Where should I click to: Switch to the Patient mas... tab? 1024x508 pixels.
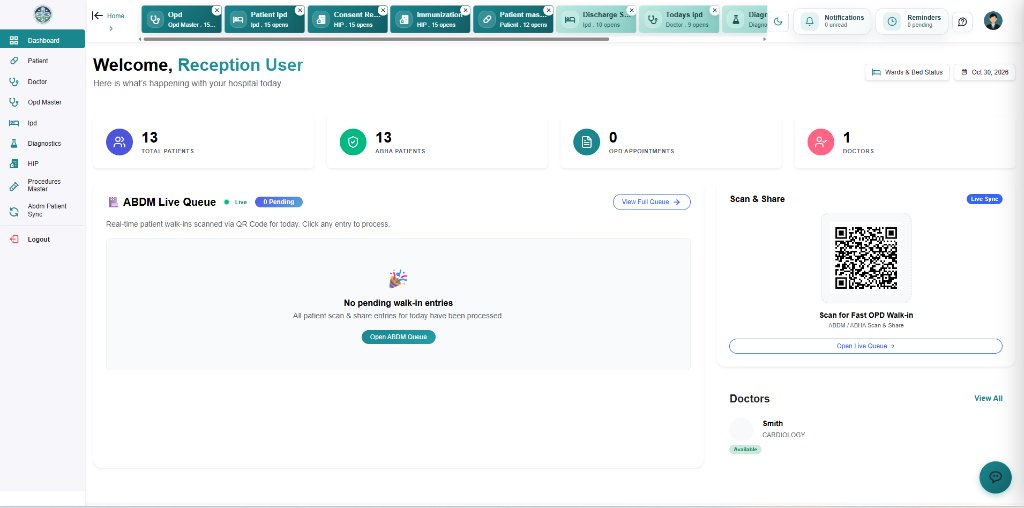click(x=513, y=20)
